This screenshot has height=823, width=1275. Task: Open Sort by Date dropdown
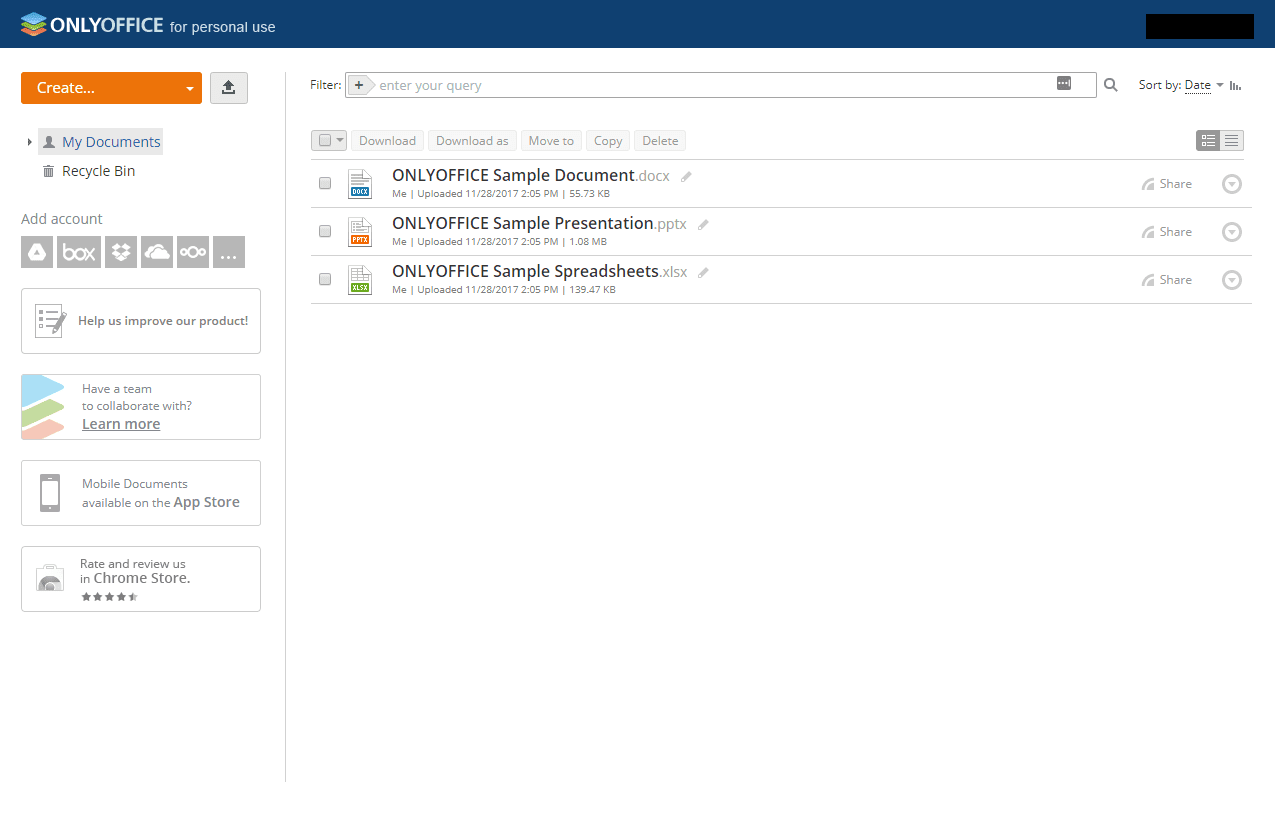[1203, 86]
